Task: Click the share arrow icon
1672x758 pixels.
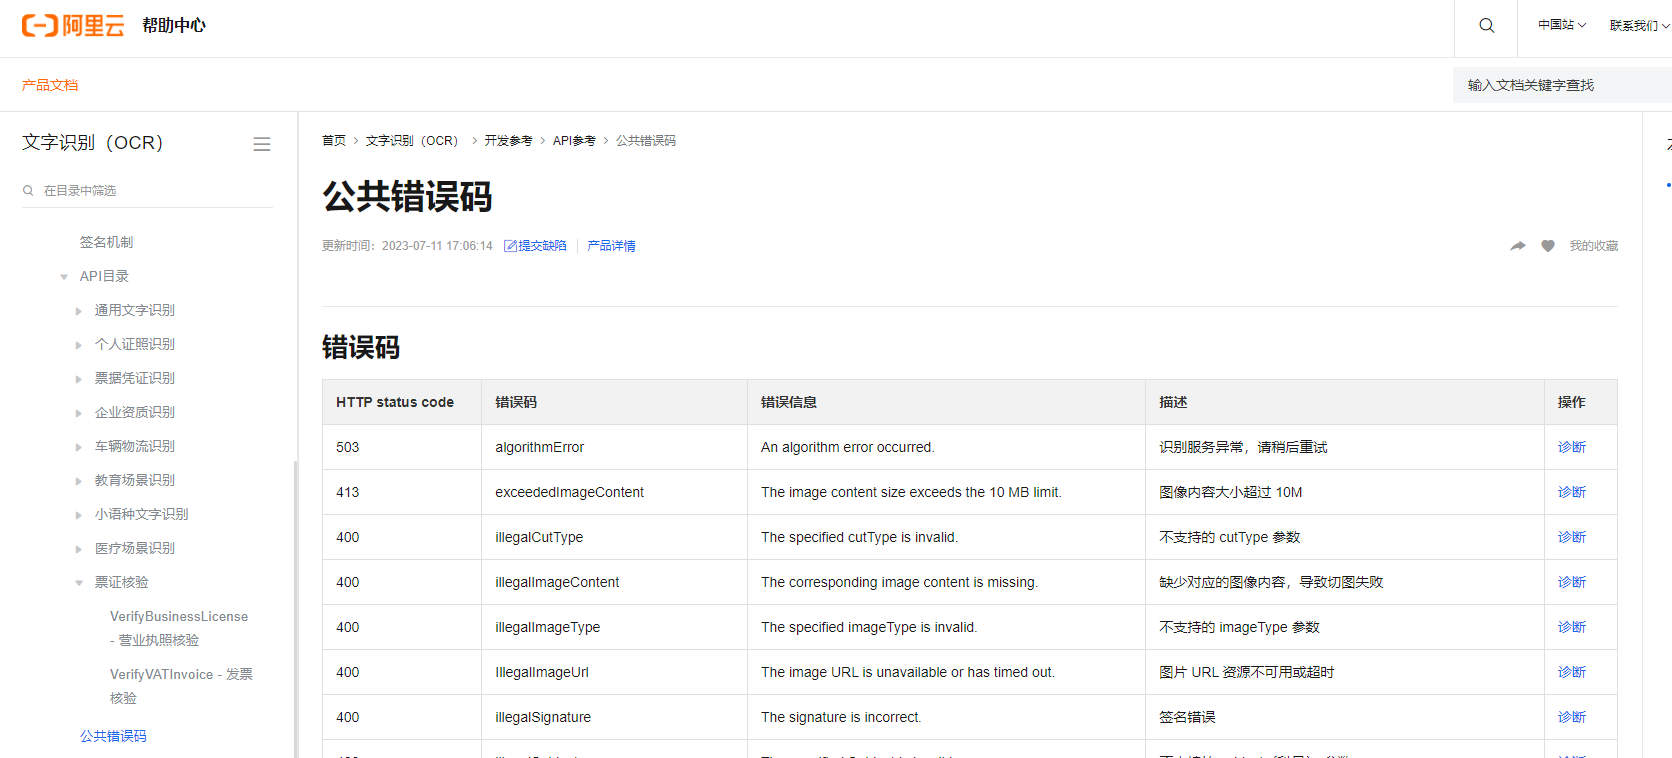Action: point(1518,246)
